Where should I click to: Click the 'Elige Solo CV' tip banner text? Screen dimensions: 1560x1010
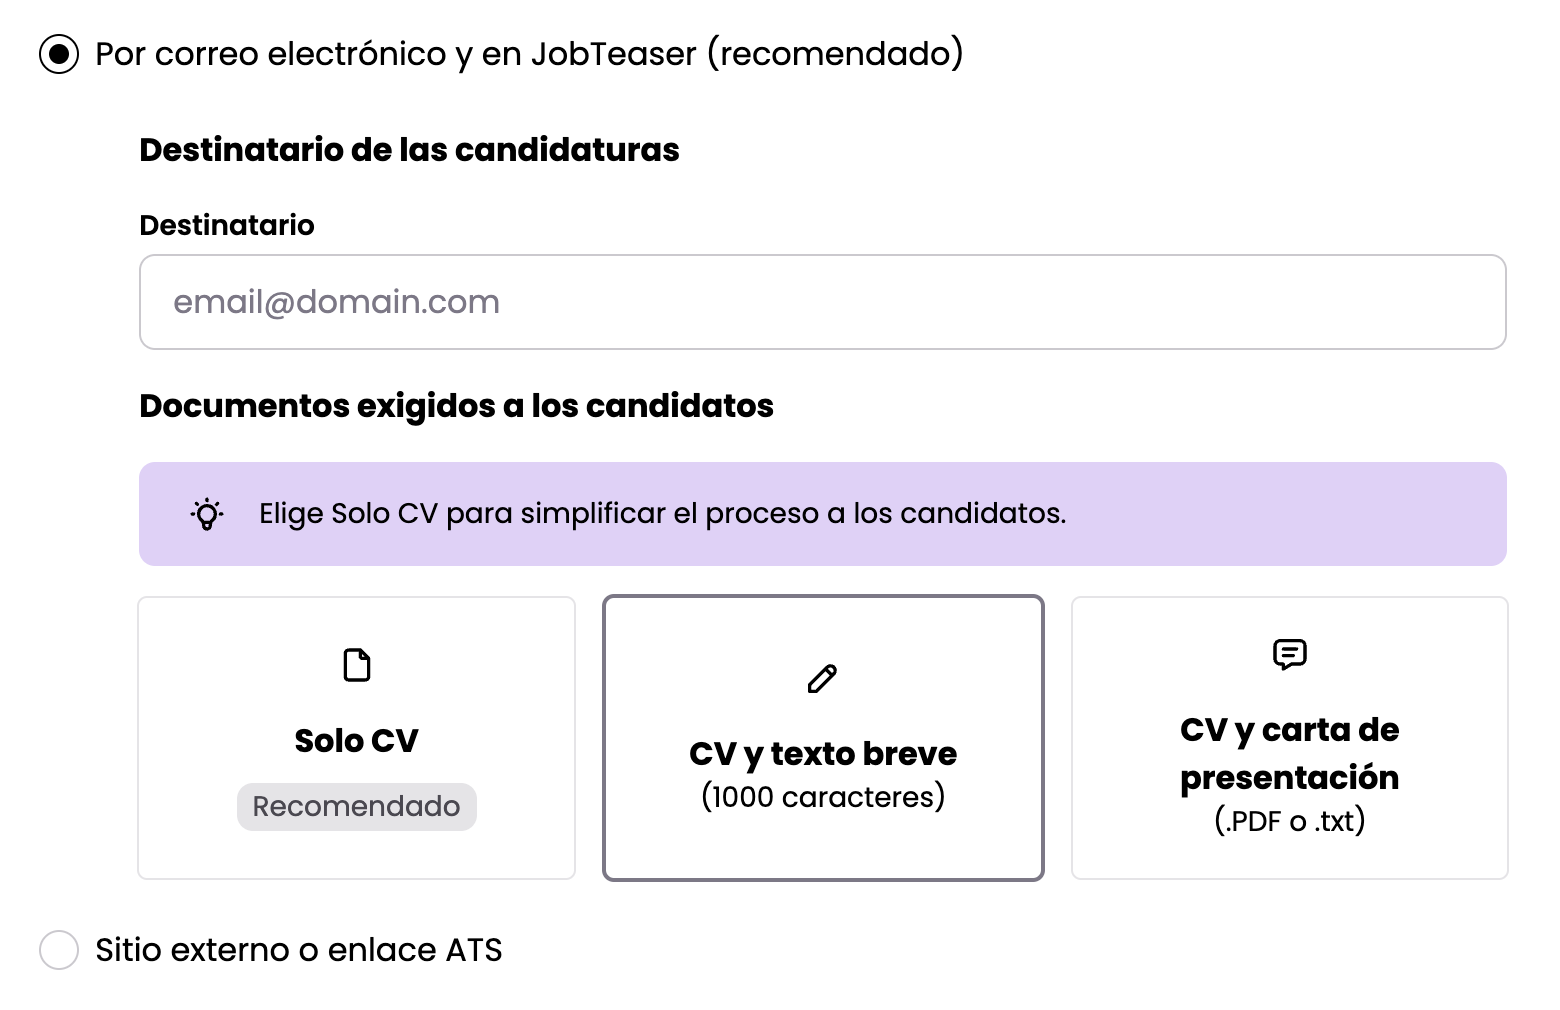tap(663, 514)
